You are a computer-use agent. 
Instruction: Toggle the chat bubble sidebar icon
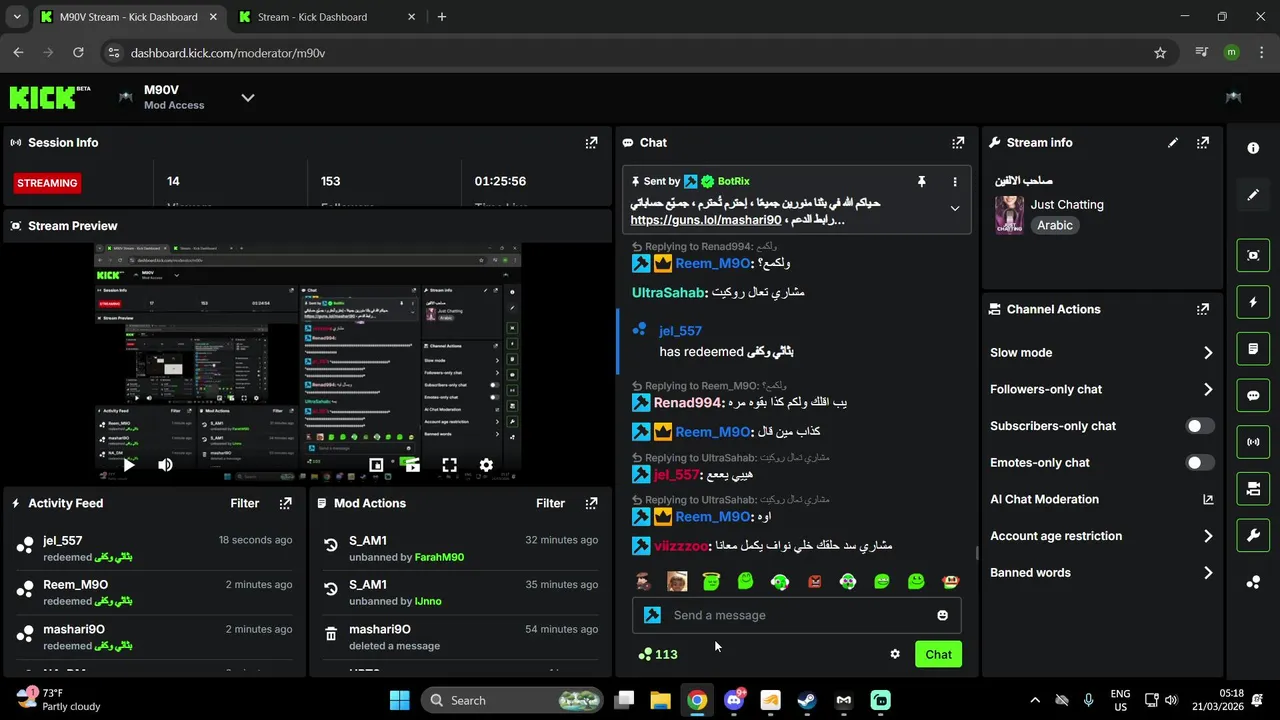[1253, 395]
